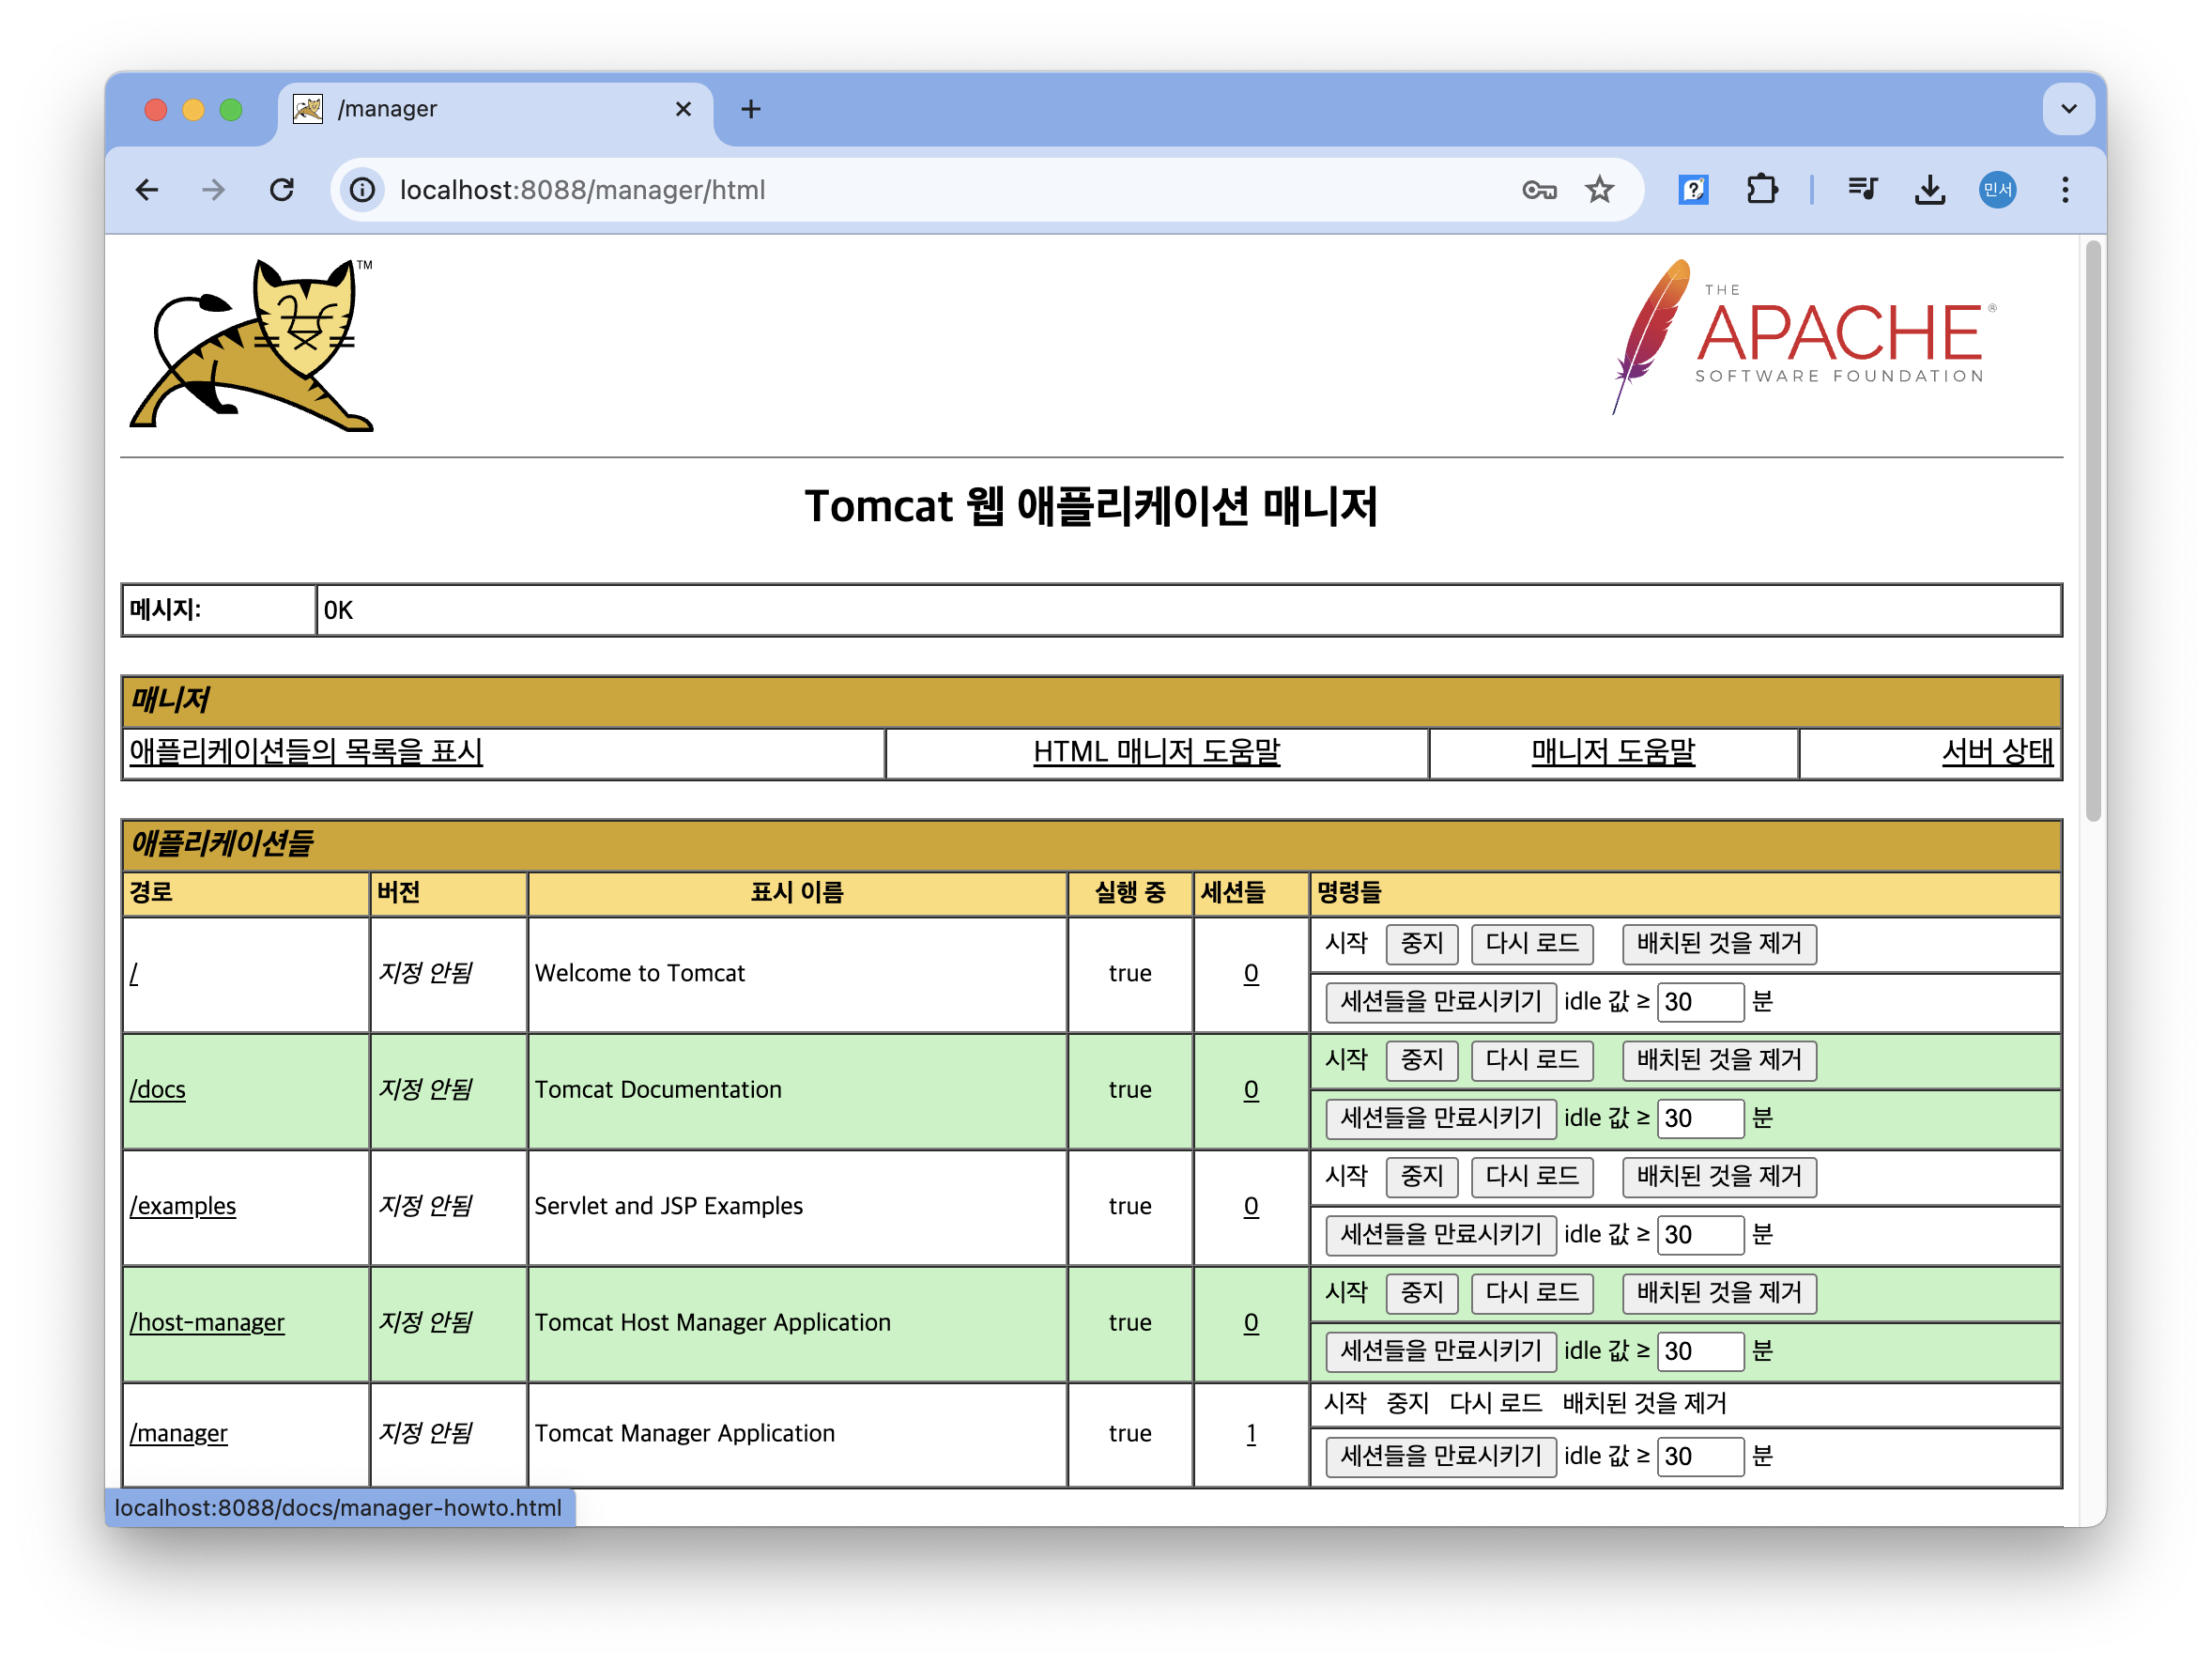Click the page vertical scrollbar
Viewport: 2212px width, 1666px height.
pyautogui.click(x=2092, y=530)
